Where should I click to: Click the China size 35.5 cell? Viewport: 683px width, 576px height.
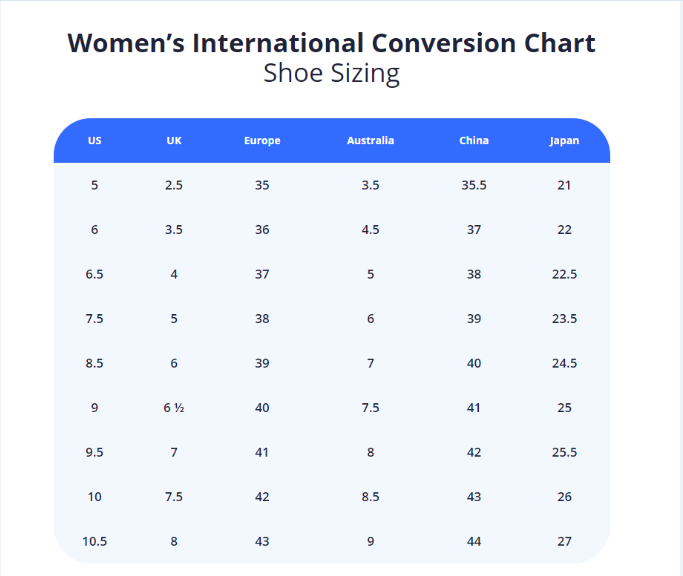point(474,185)
